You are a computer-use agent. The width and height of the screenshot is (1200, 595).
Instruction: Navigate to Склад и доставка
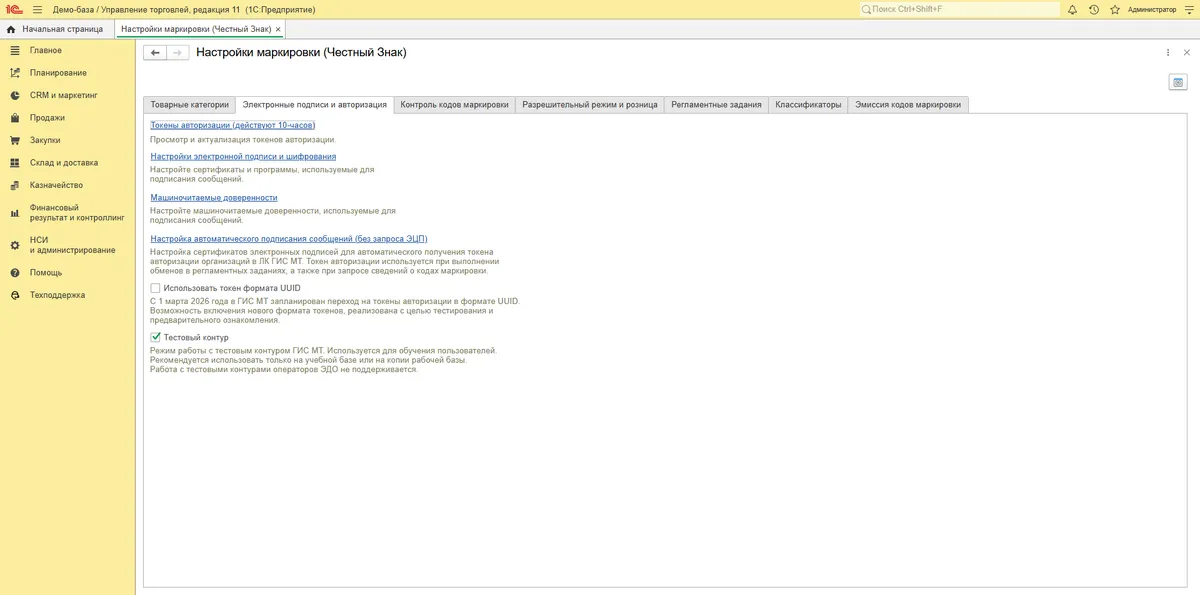[x=64, y=163]
